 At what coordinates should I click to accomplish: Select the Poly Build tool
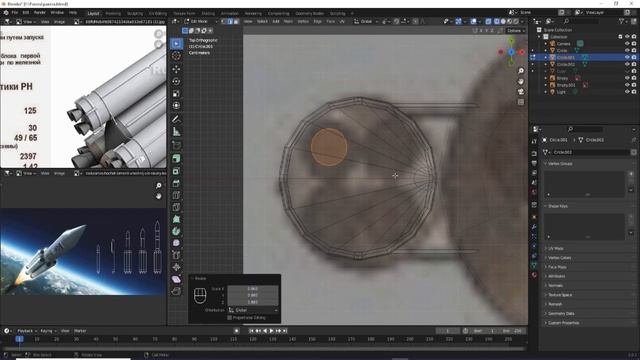pos(176,219)
